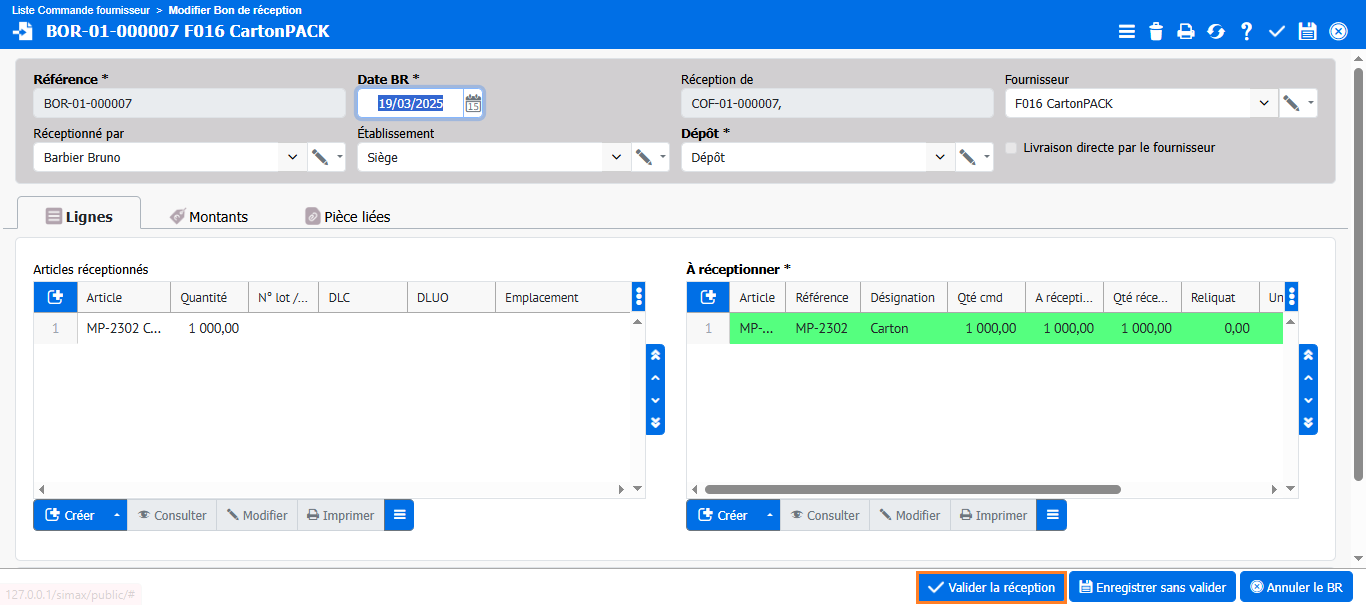Open the Pièce liées tab
The width and height of the screenshot is (1368, 610).
[x=347, y=216]
